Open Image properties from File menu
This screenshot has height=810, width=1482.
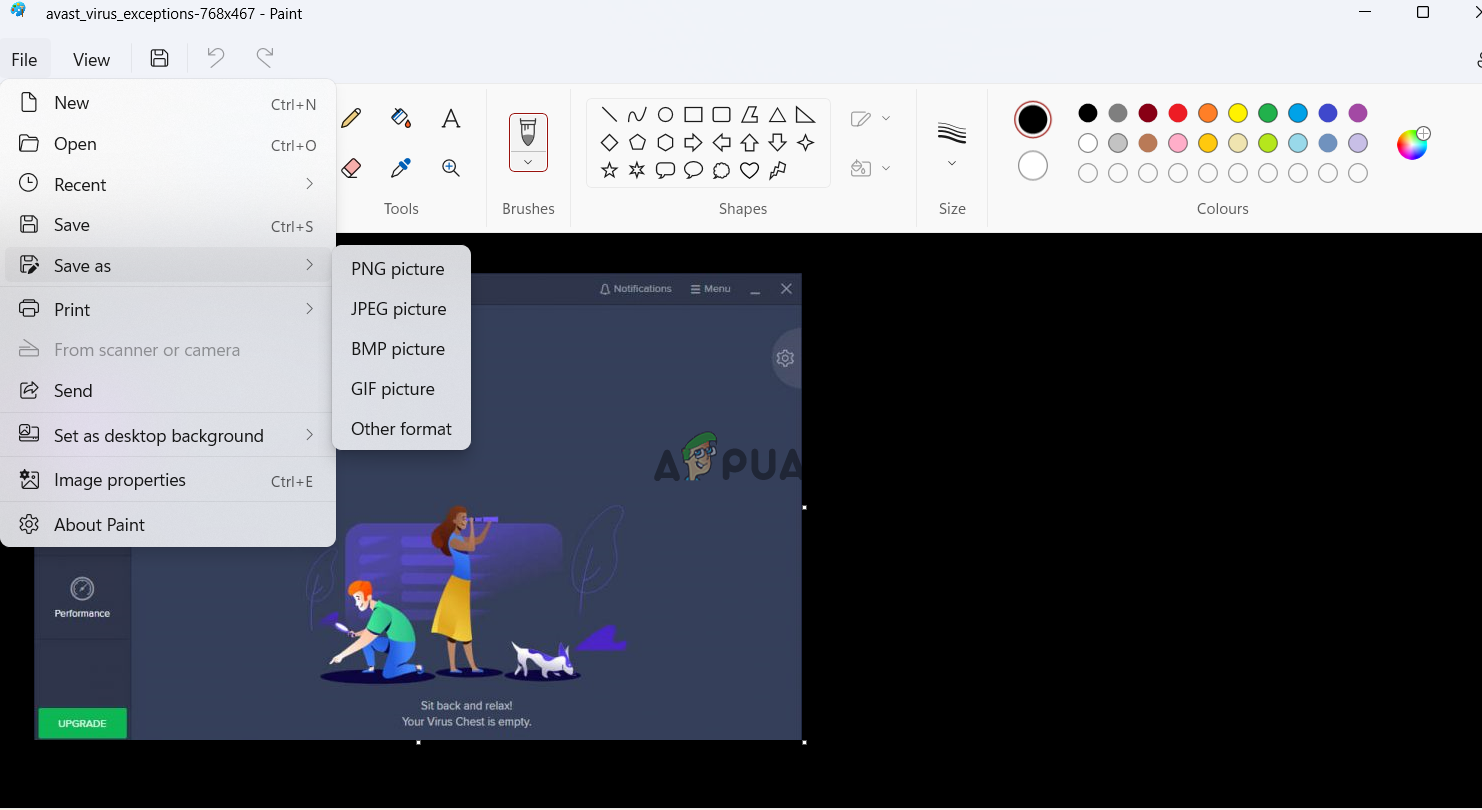point(168,480)
